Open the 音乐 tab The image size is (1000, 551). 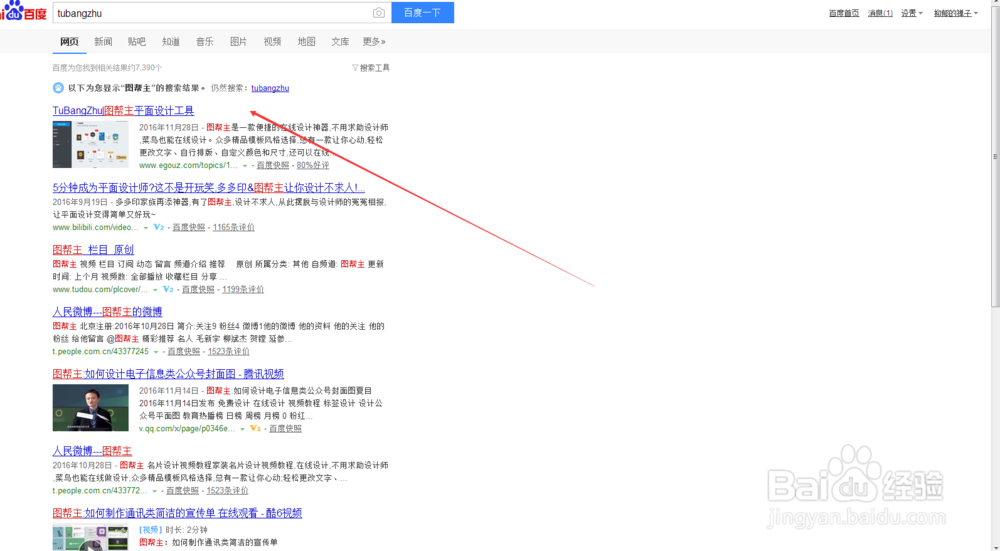pyautogui.click(x=205, y=41)
